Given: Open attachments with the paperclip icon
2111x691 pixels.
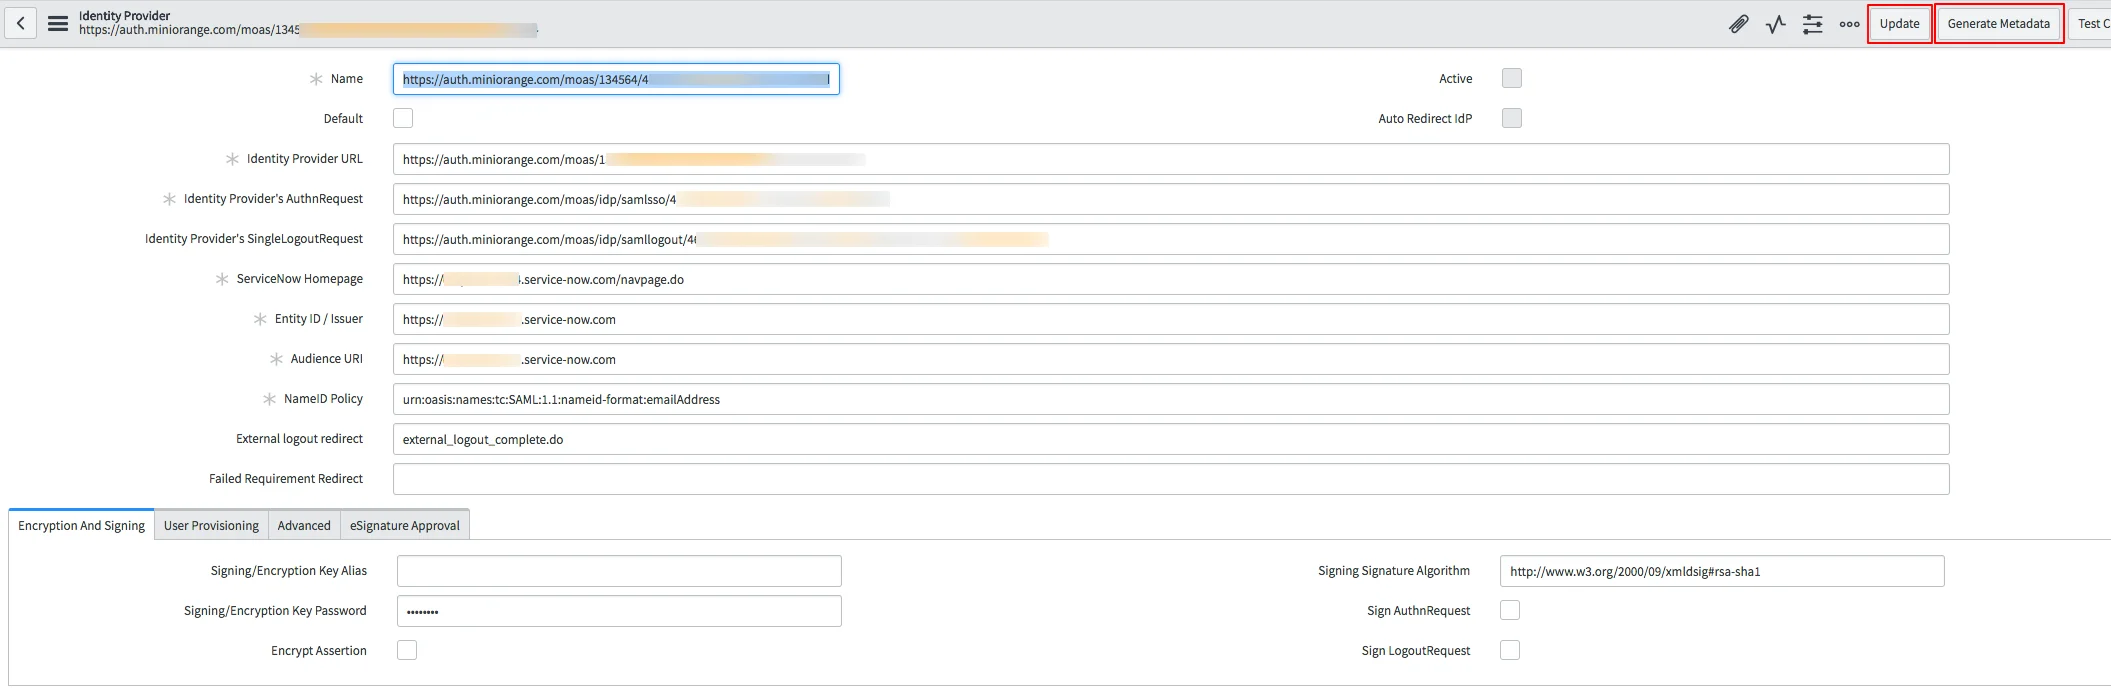Looking at the screenshot, I should tap(1739, 24).
